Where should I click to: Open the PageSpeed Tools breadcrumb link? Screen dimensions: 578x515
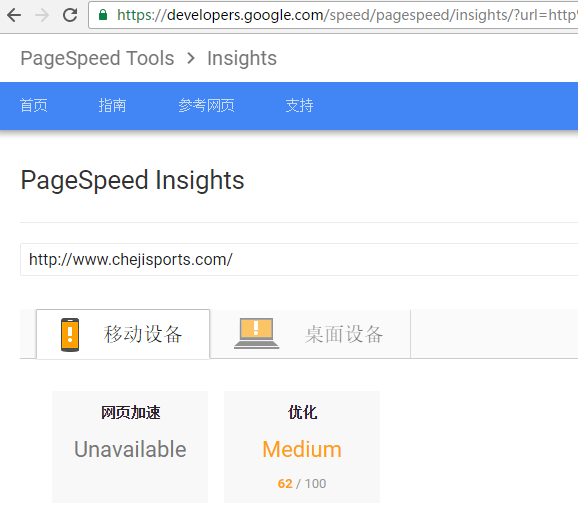[x=97, y=58]
